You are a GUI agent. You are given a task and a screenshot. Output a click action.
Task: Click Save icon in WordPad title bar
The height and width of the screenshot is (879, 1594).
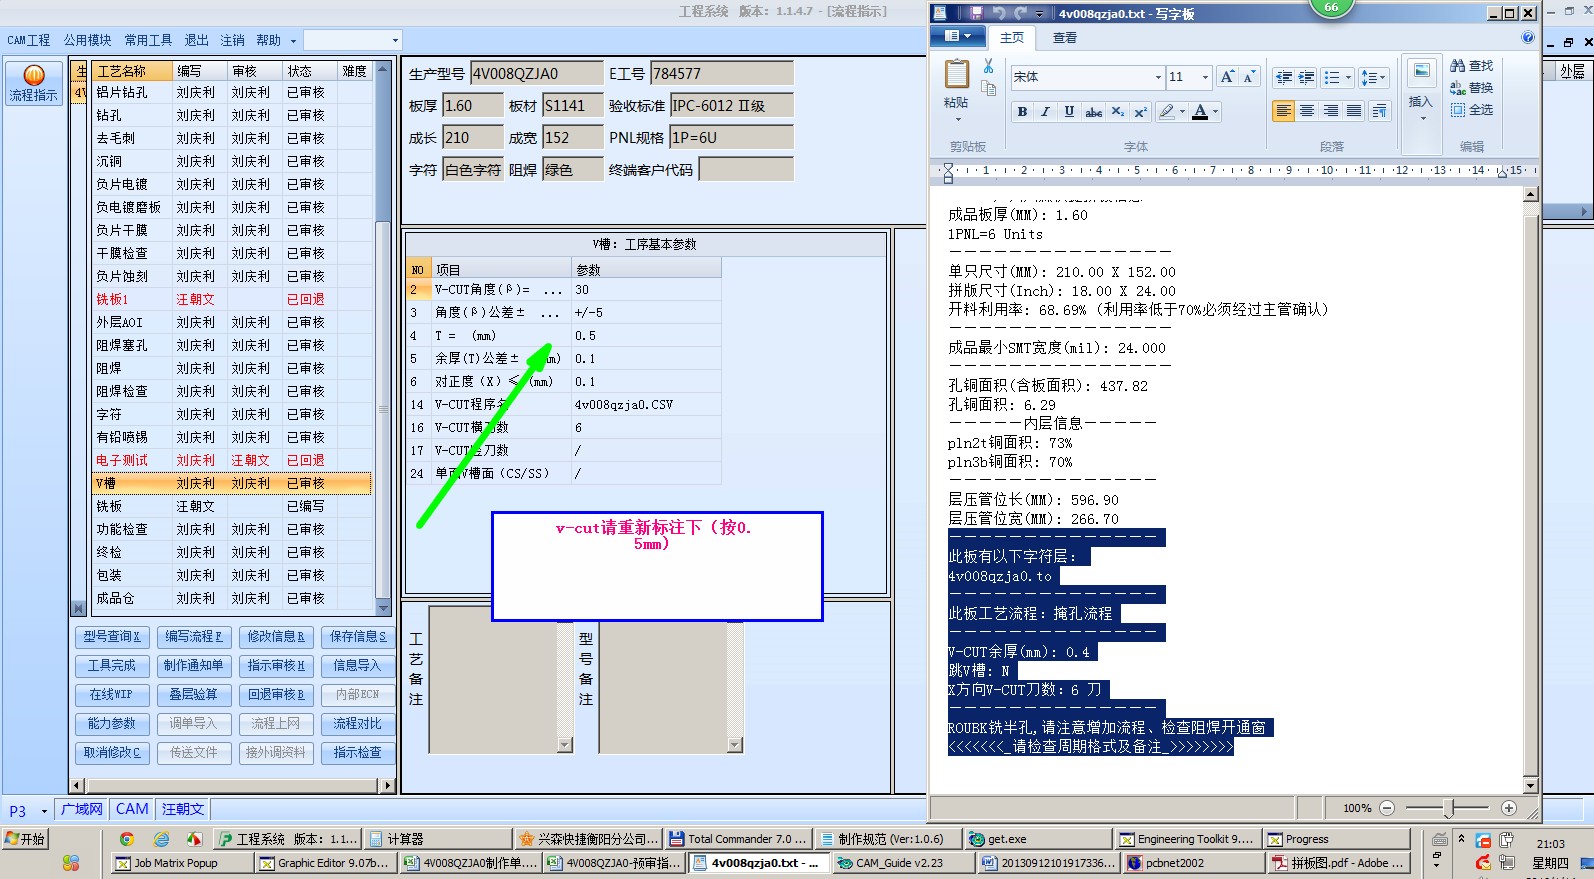[x=976, y=13]
